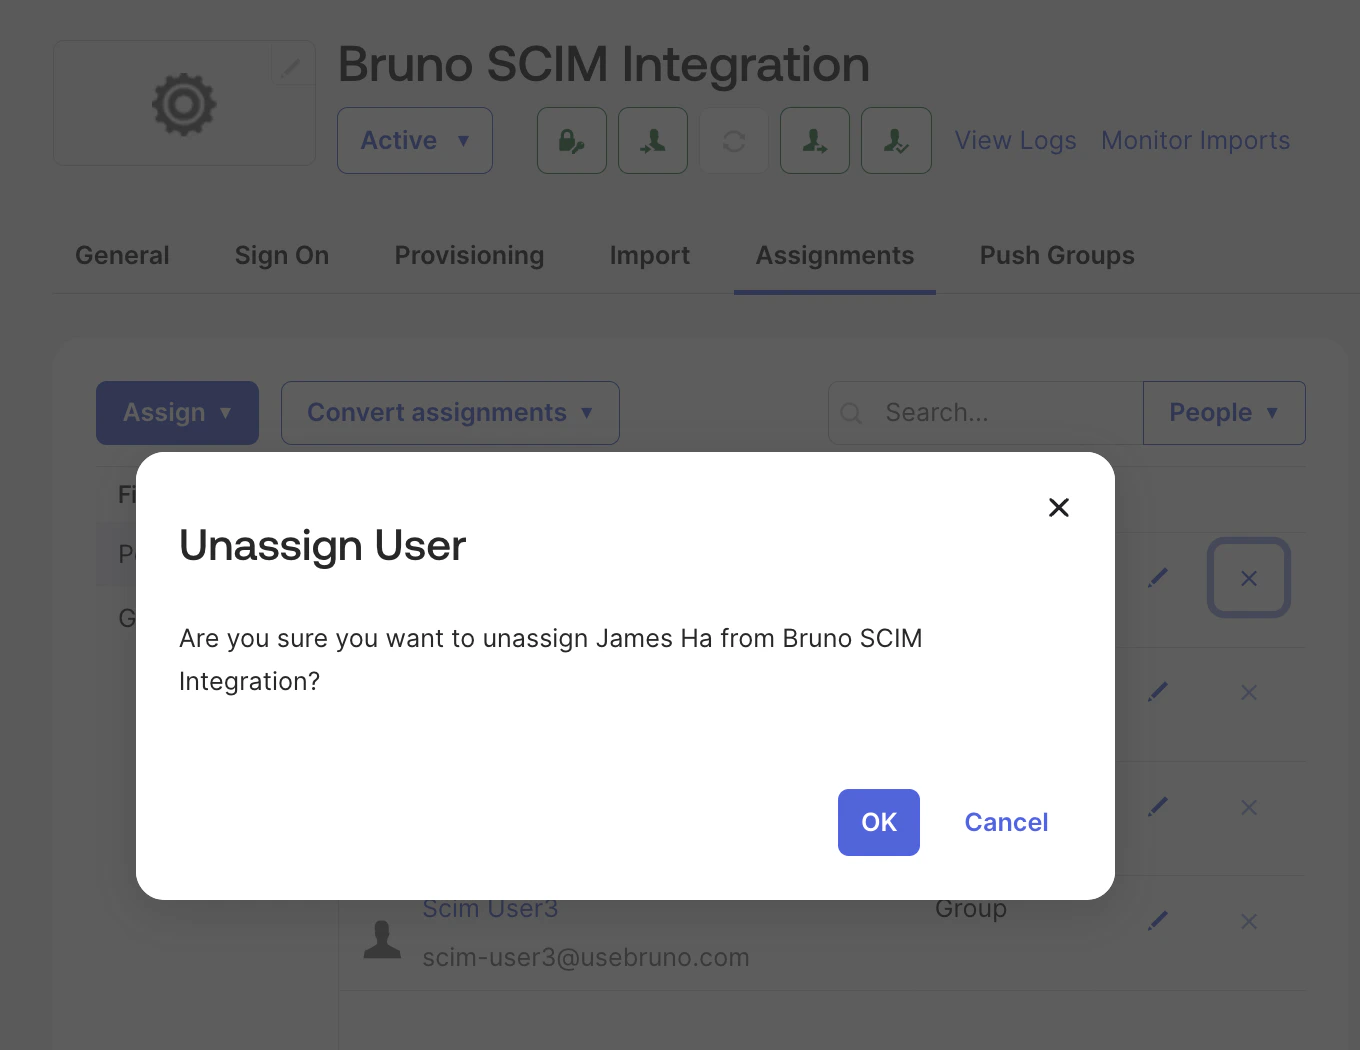Click the pencil to edit the app logo
This screenshot has height=1050, width=1360.
click(291, 65)
